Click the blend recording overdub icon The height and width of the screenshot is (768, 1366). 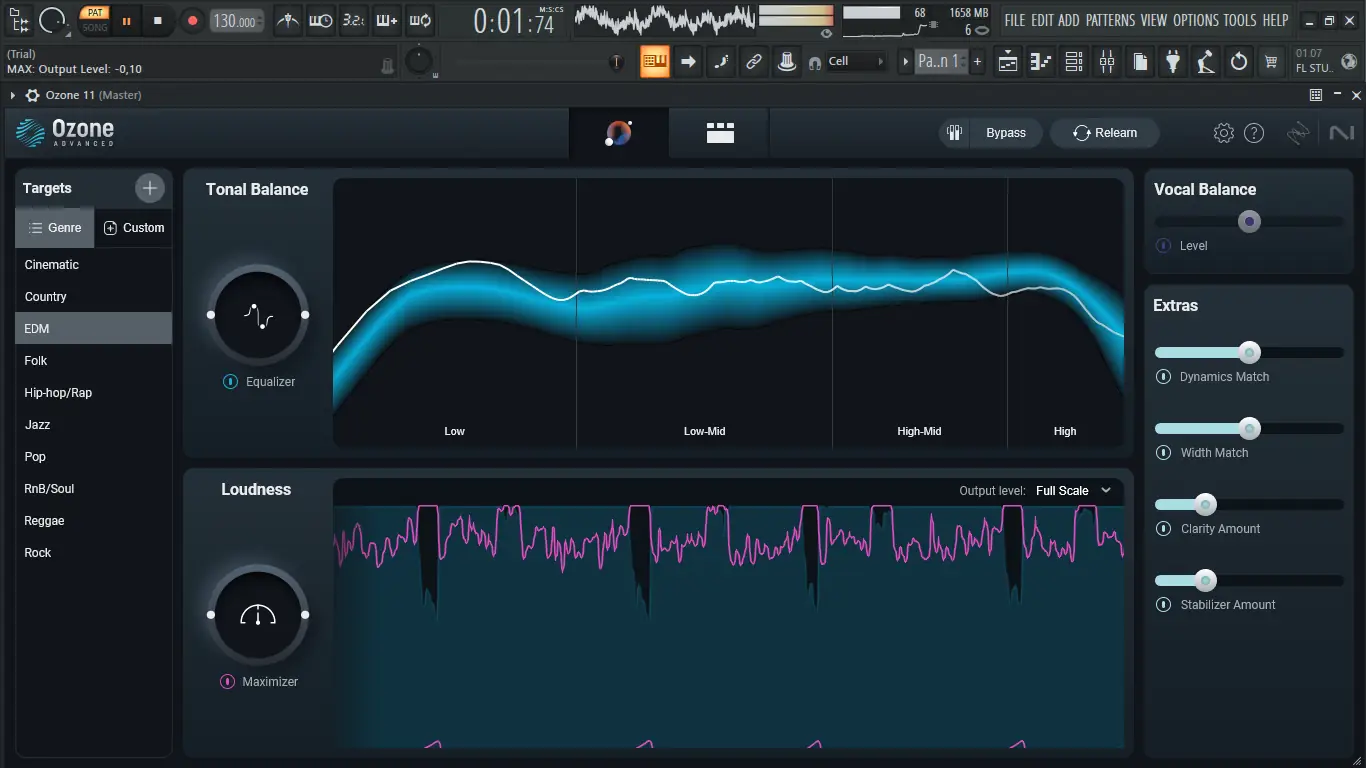tap(387, 20)
